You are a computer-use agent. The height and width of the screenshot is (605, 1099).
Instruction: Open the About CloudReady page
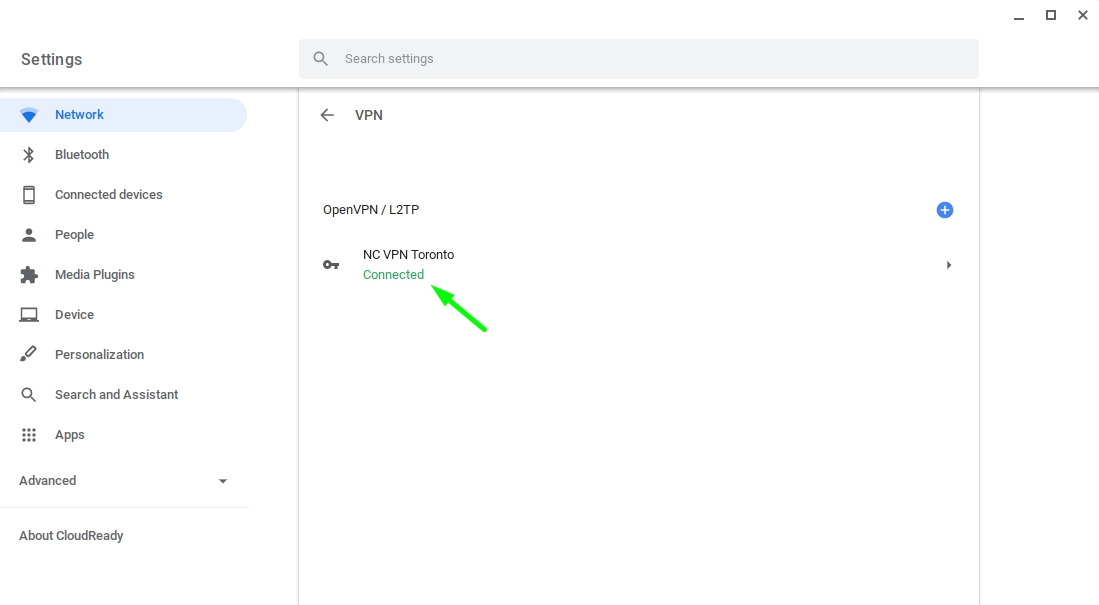(71, 536)
